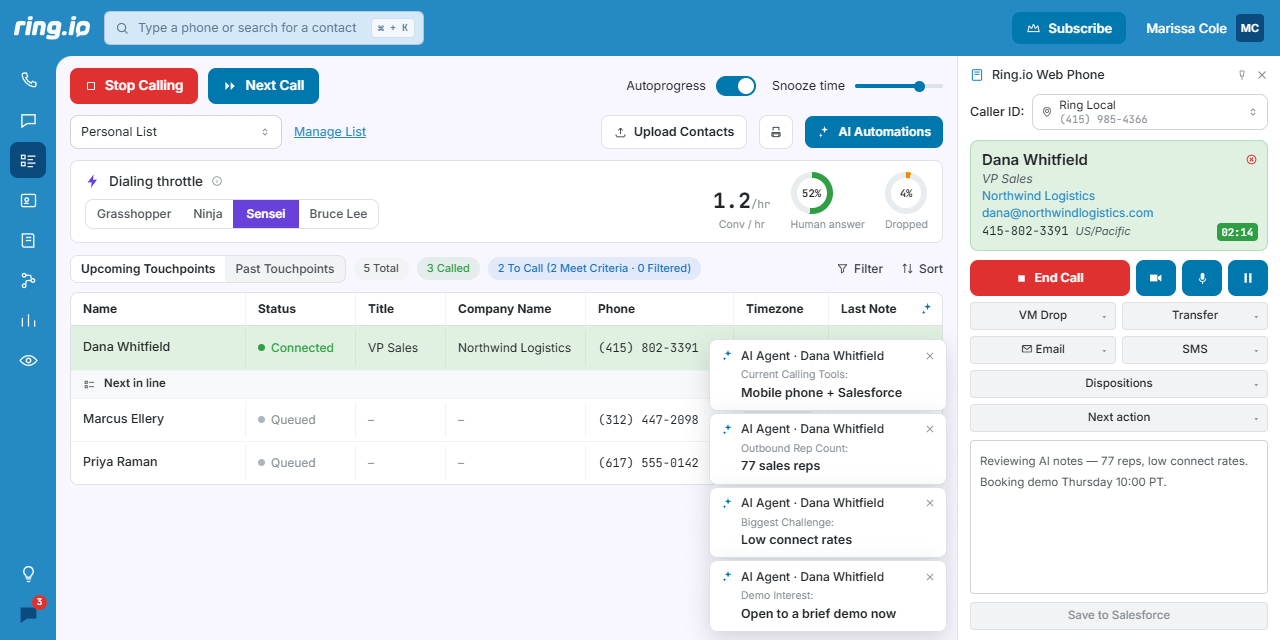The image size is (1280, 640).
Task: Expand the Dispositions dropdown
Action: click(x=1119, y=383)
